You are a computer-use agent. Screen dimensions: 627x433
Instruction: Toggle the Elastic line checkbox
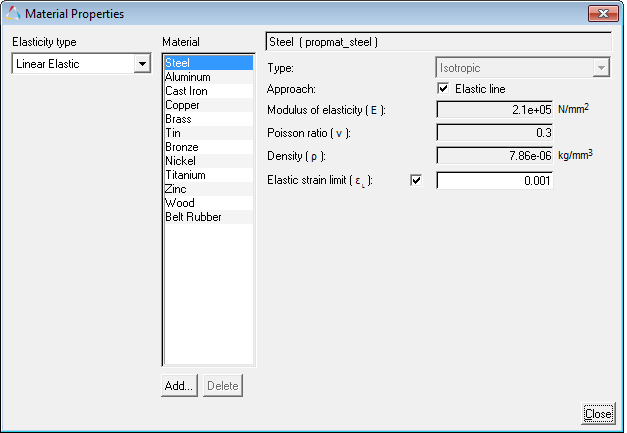pos(444,89)
